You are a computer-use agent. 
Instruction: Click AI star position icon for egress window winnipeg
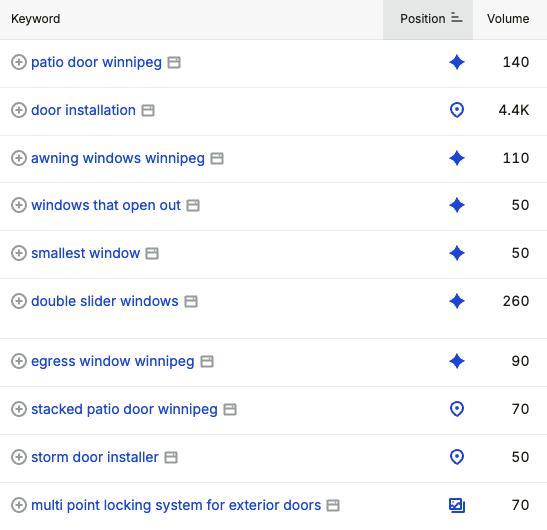(x=457, y=361)
